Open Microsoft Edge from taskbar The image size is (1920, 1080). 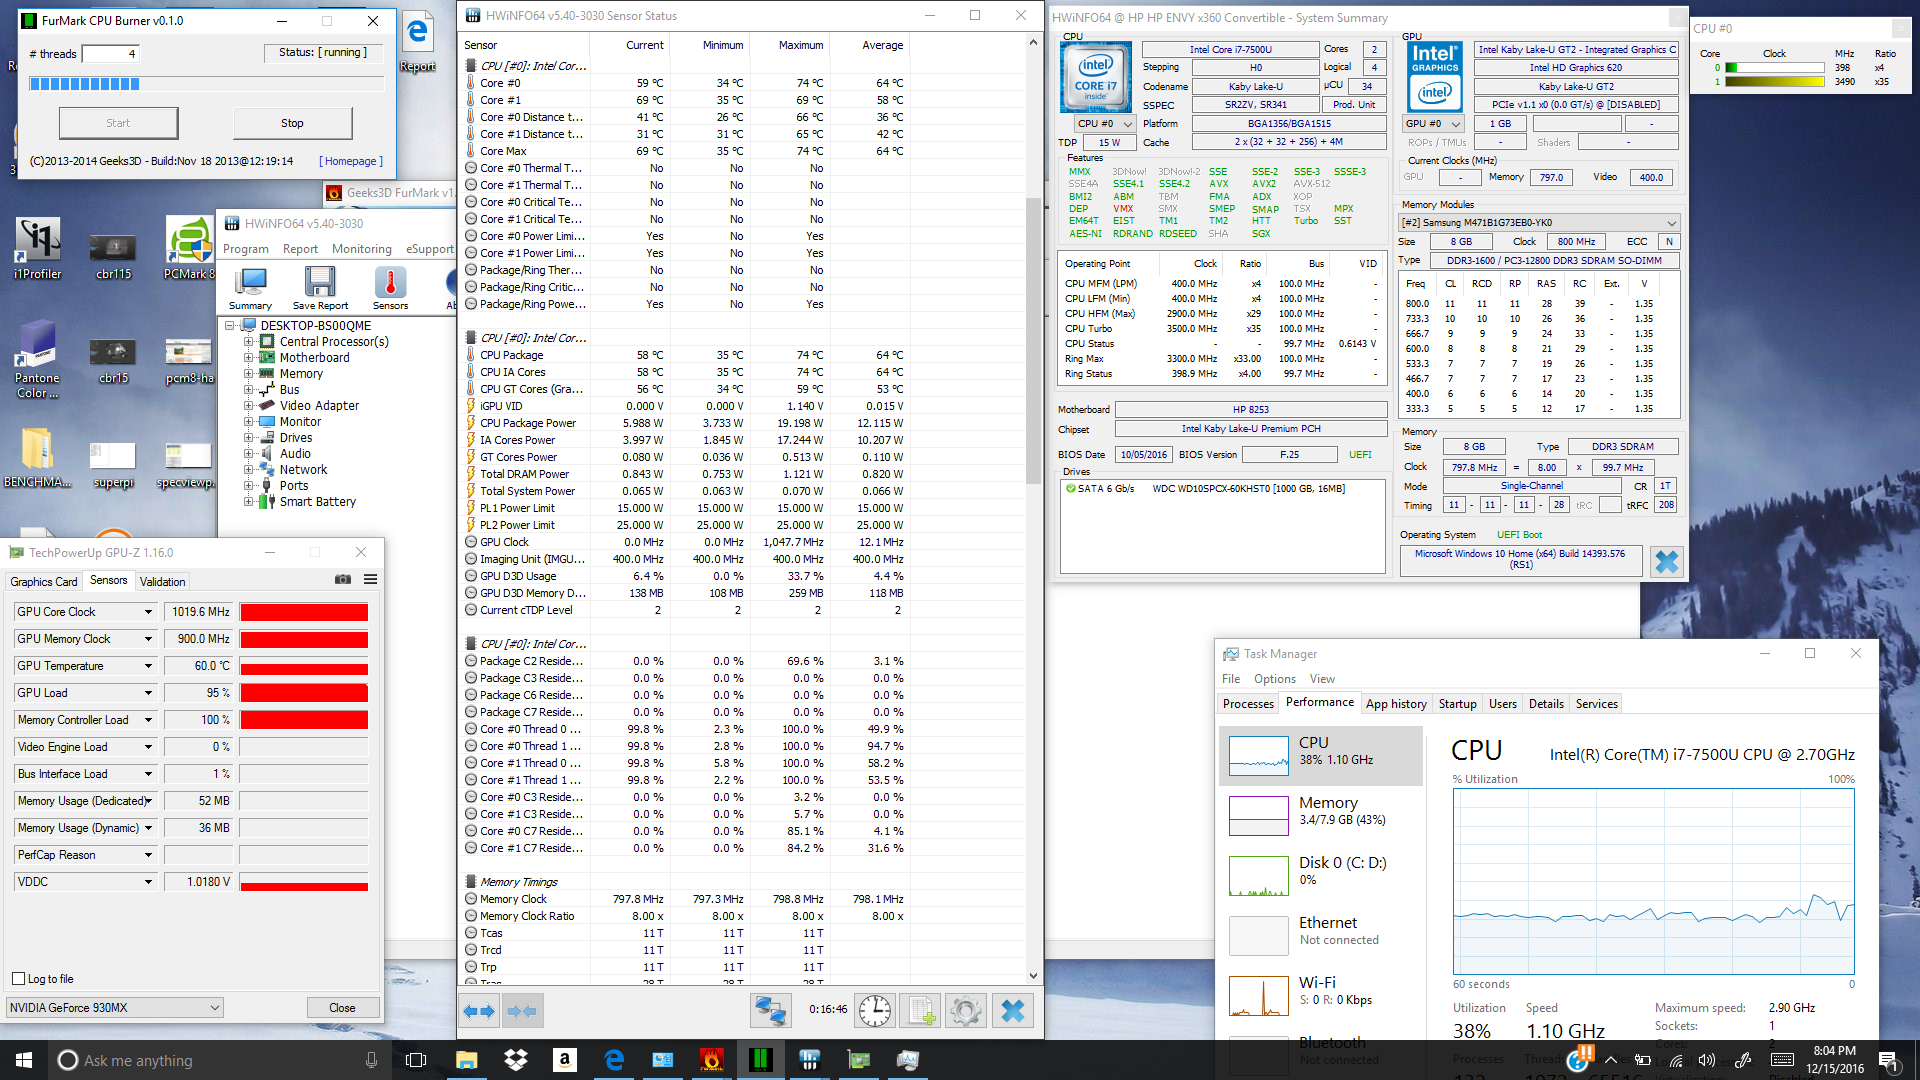pyautogui.click(x=614, y=1060)
